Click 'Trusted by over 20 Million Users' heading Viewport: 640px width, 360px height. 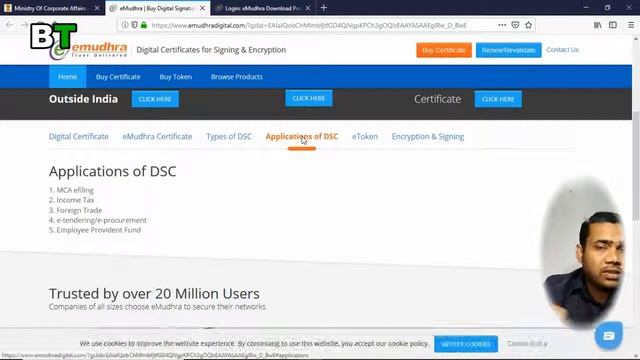click(x=154, y=293)
